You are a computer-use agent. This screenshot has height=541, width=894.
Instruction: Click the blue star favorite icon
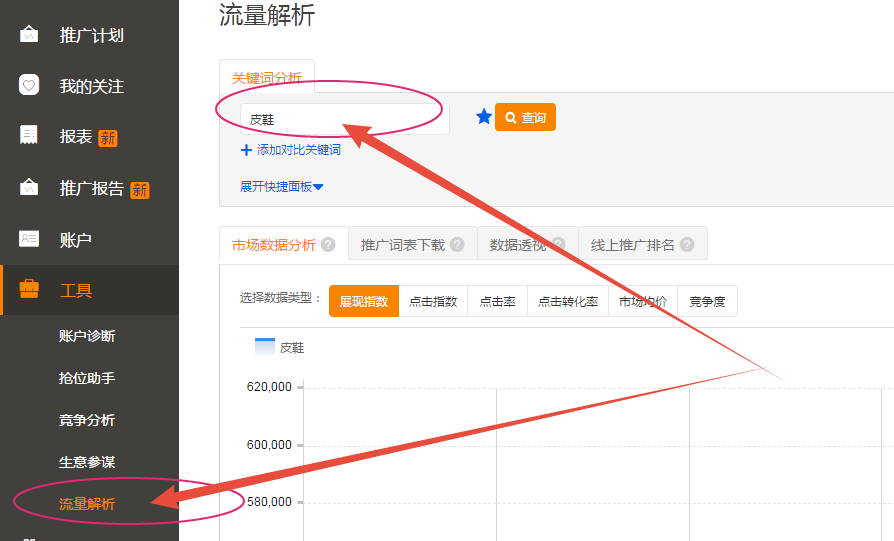coord(484,118)
